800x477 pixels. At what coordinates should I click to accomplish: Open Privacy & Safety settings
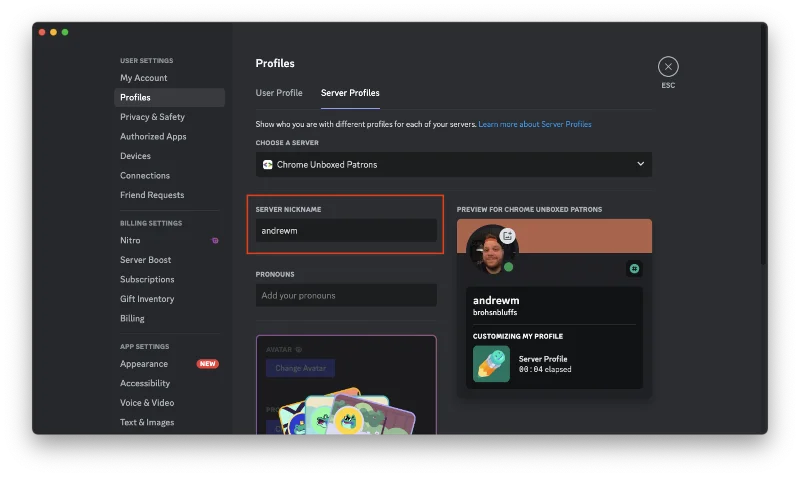[169, 117]
